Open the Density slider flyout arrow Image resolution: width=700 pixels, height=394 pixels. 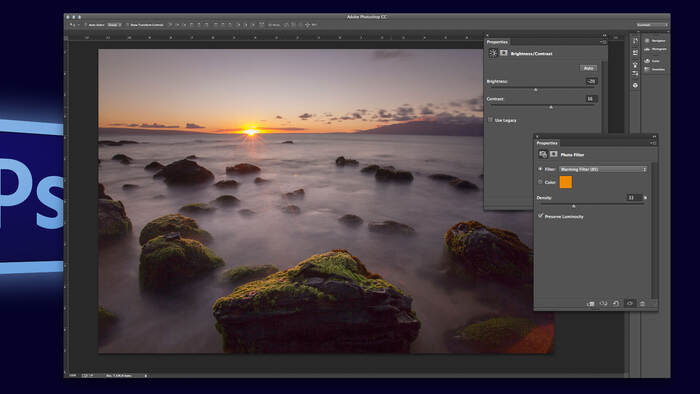(645, 197)
